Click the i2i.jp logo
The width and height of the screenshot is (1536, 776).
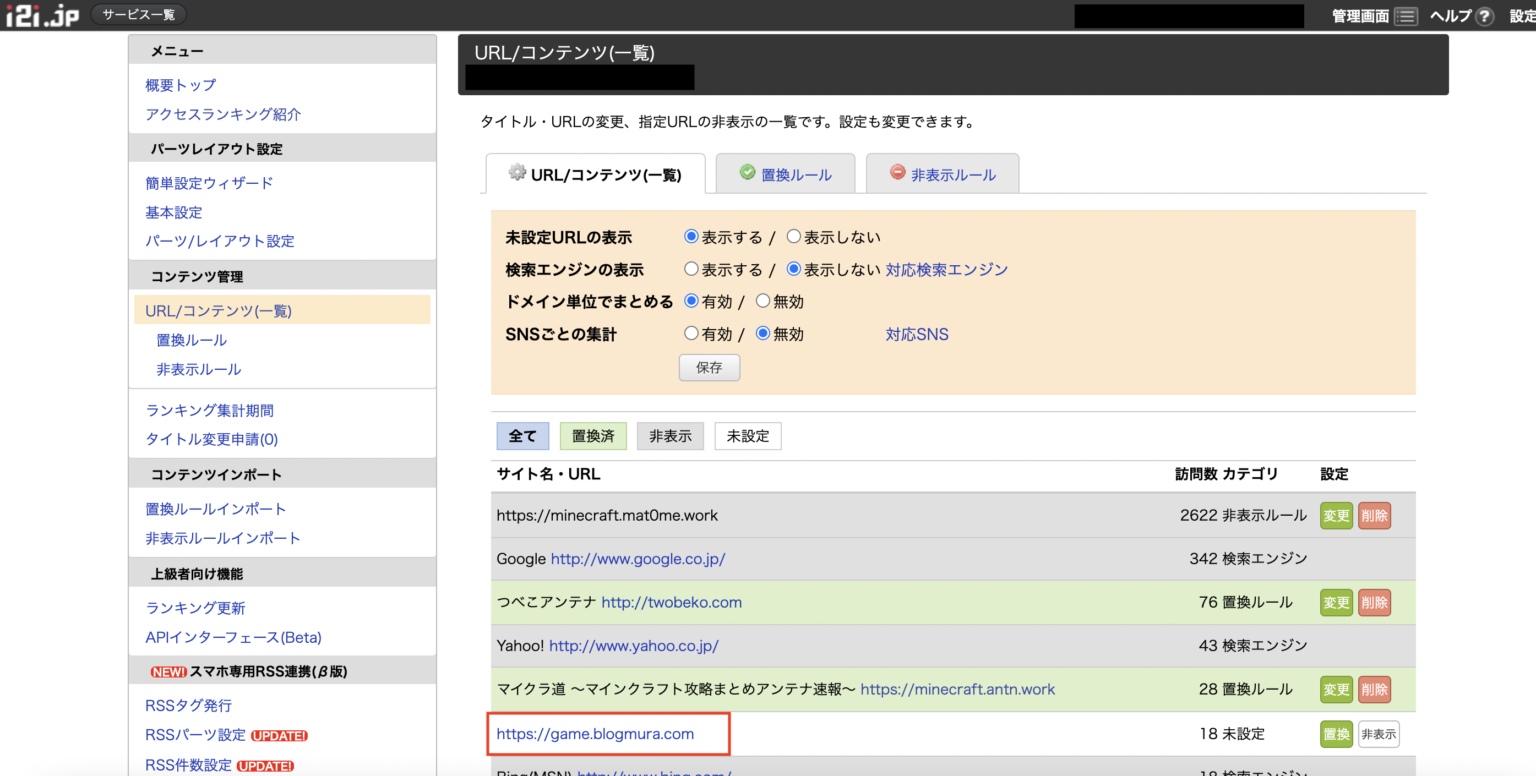[x=40, y=14]
